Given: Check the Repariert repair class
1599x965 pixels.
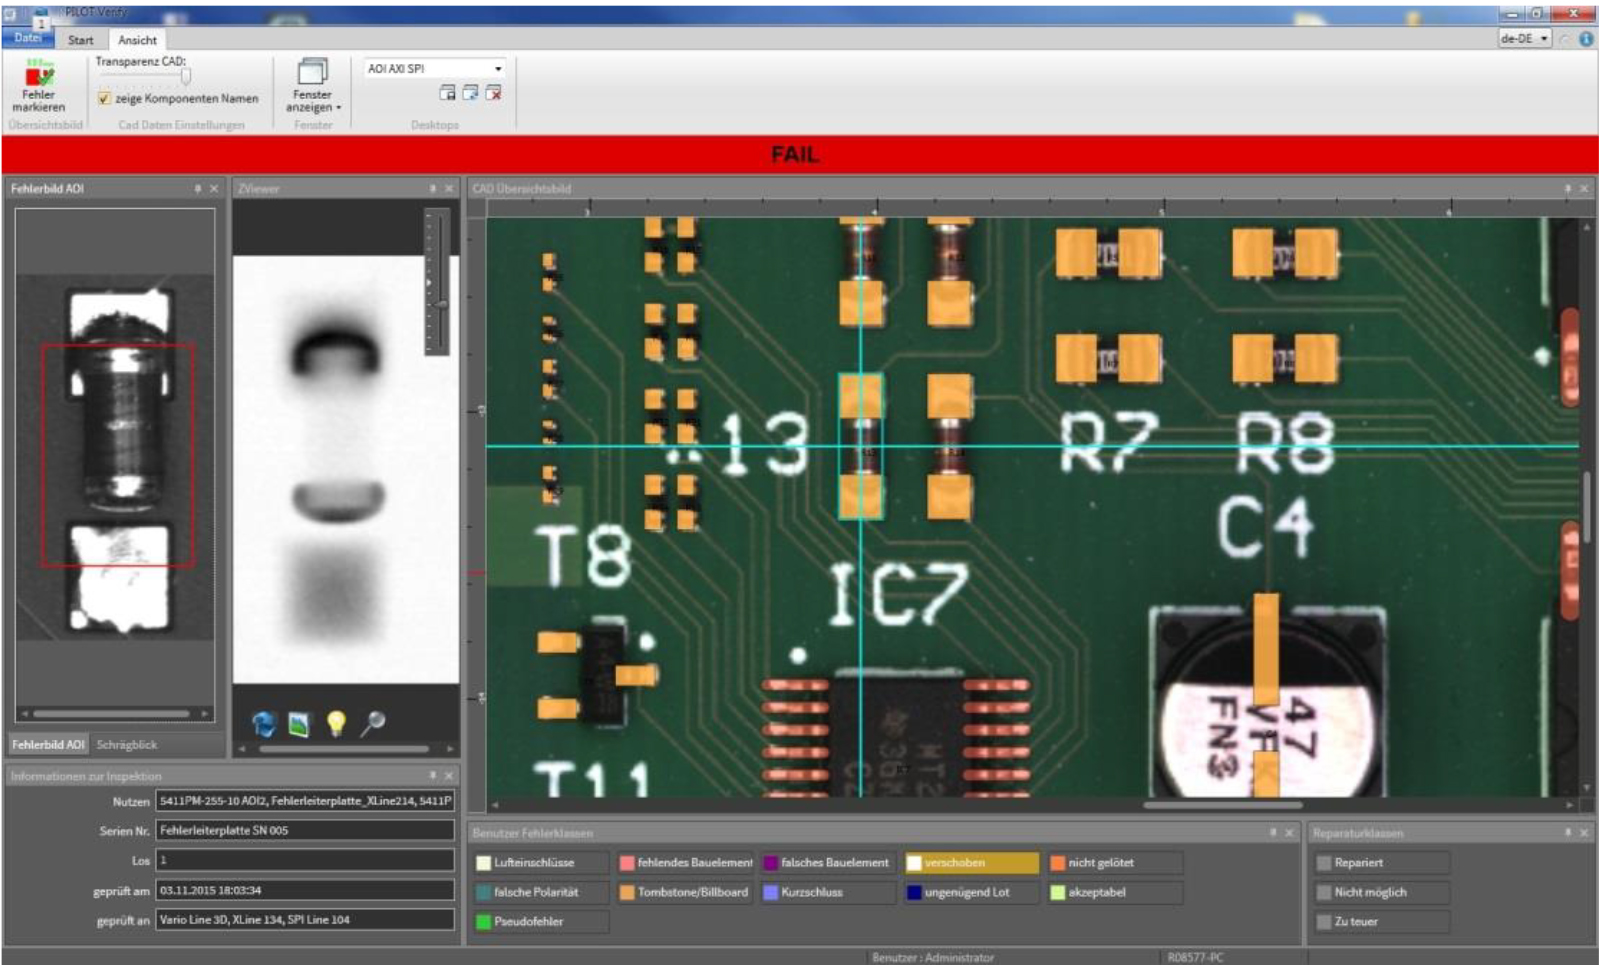Looking at the screenshot, I should (1324, 862).
